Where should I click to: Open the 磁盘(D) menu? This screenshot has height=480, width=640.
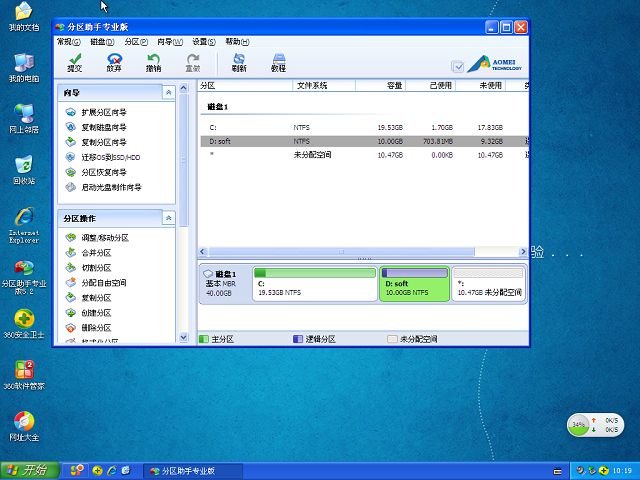(x=102, y=42)
